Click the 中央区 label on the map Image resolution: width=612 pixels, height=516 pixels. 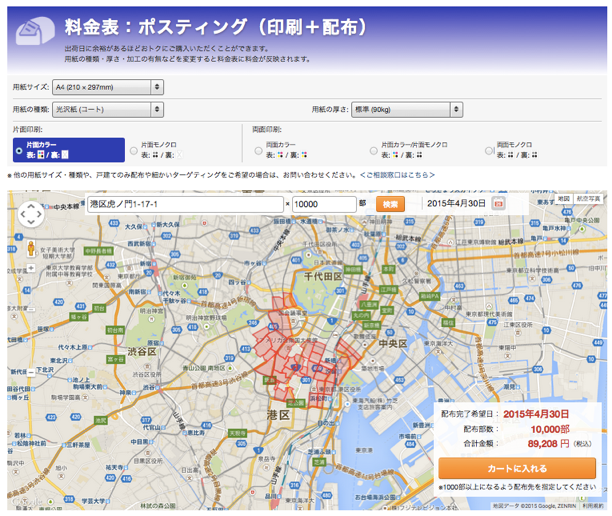tap(393, 343)
